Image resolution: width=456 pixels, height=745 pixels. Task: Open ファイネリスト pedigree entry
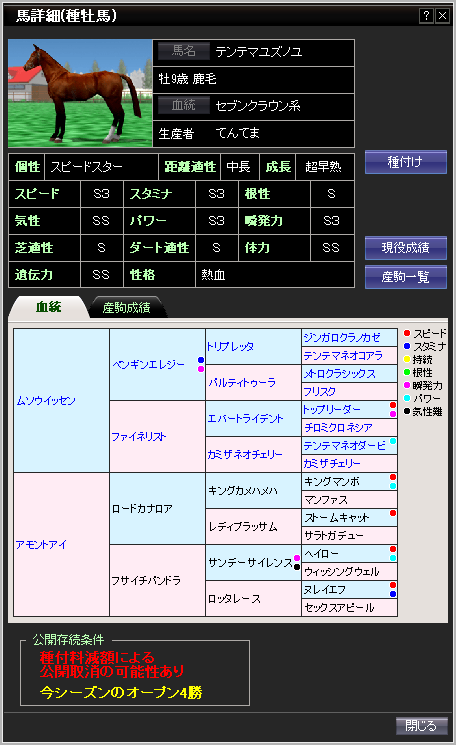(x=139, y=437)
